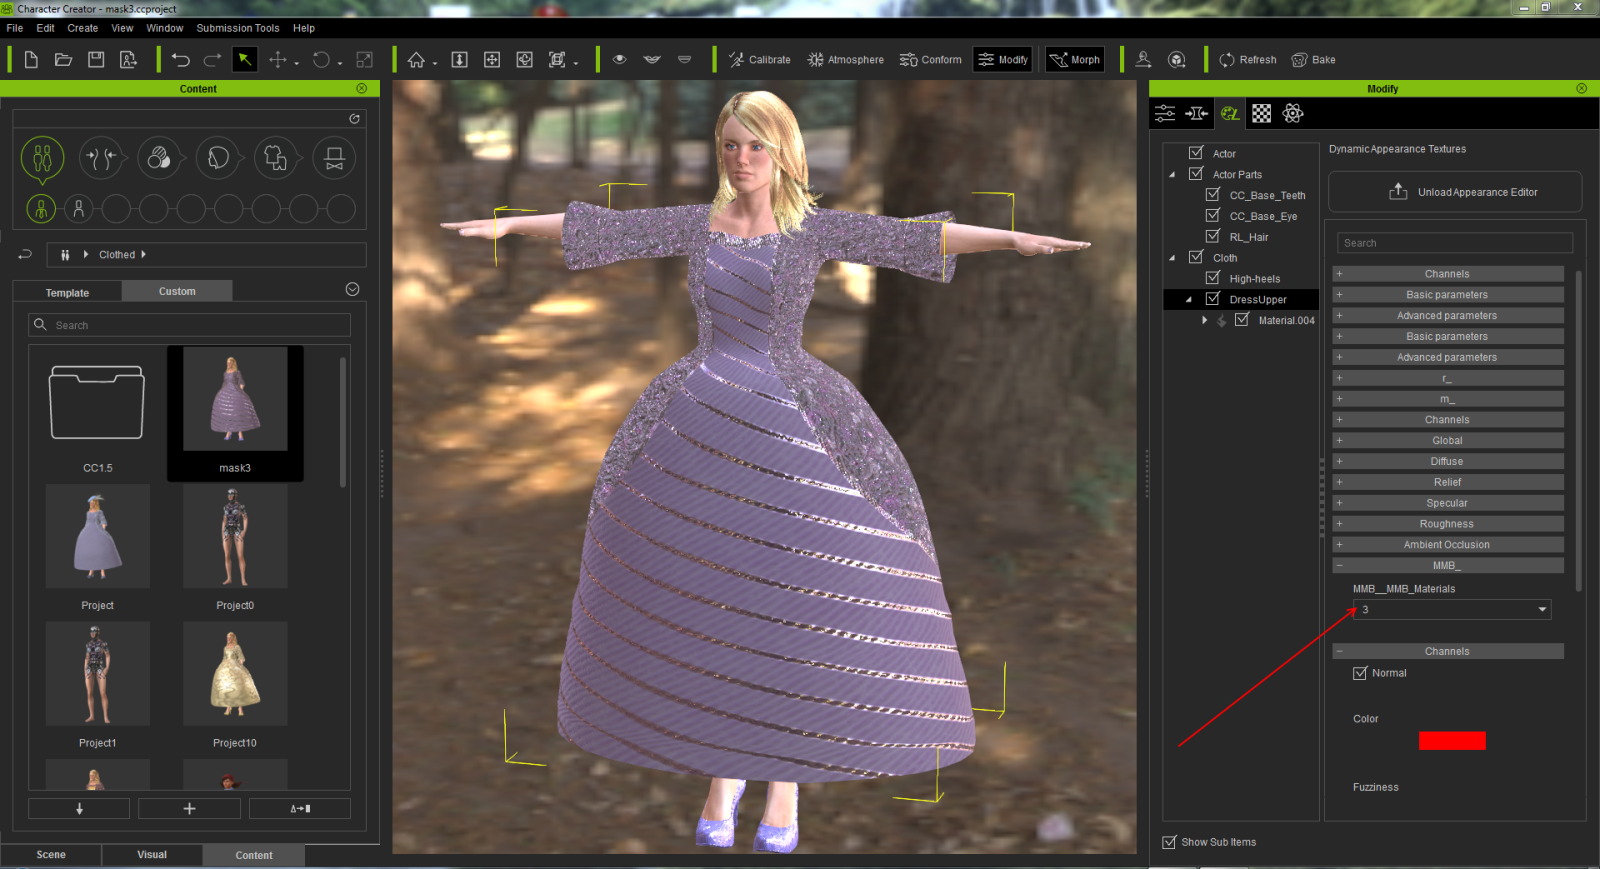Click the down arrow apply button
This screenshot has width=1600, height=869.
coord(79,808)
